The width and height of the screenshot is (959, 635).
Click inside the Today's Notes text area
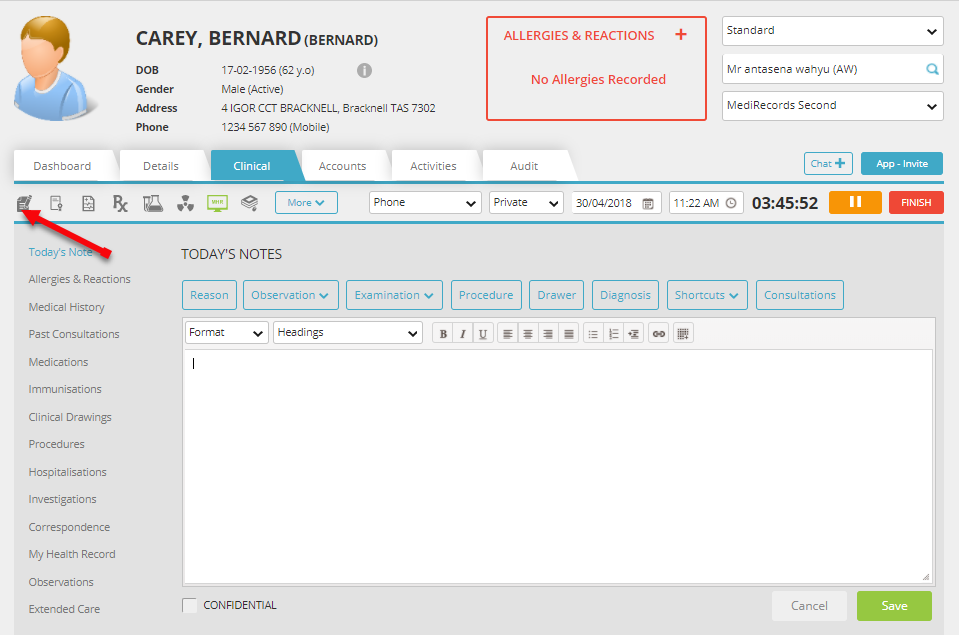558,466
